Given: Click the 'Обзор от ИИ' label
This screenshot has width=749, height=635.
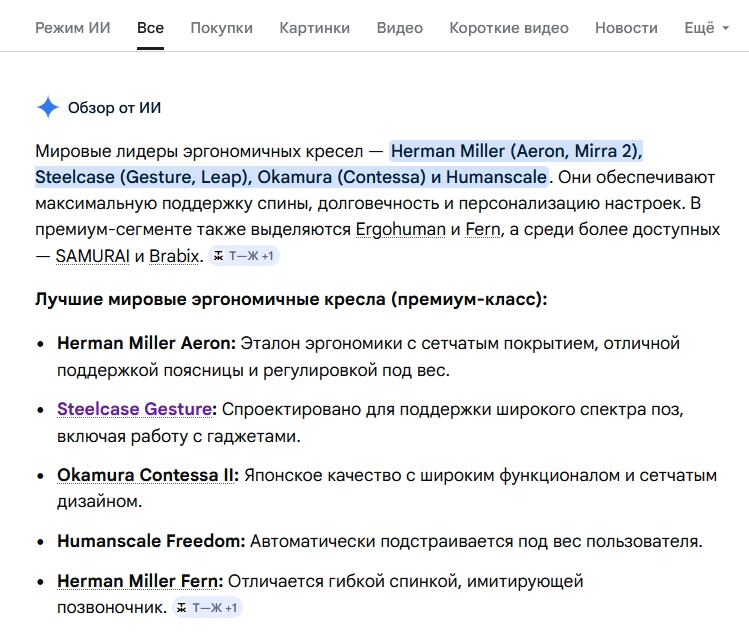Looking at the screenshot, I should click(114, 108).
